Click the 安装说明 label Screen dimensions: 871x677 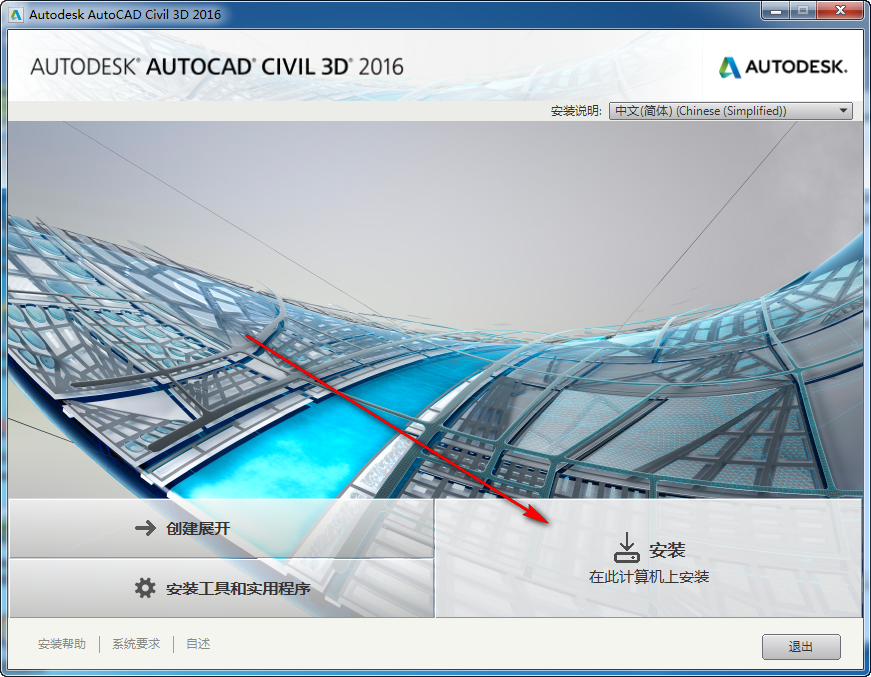576,111
